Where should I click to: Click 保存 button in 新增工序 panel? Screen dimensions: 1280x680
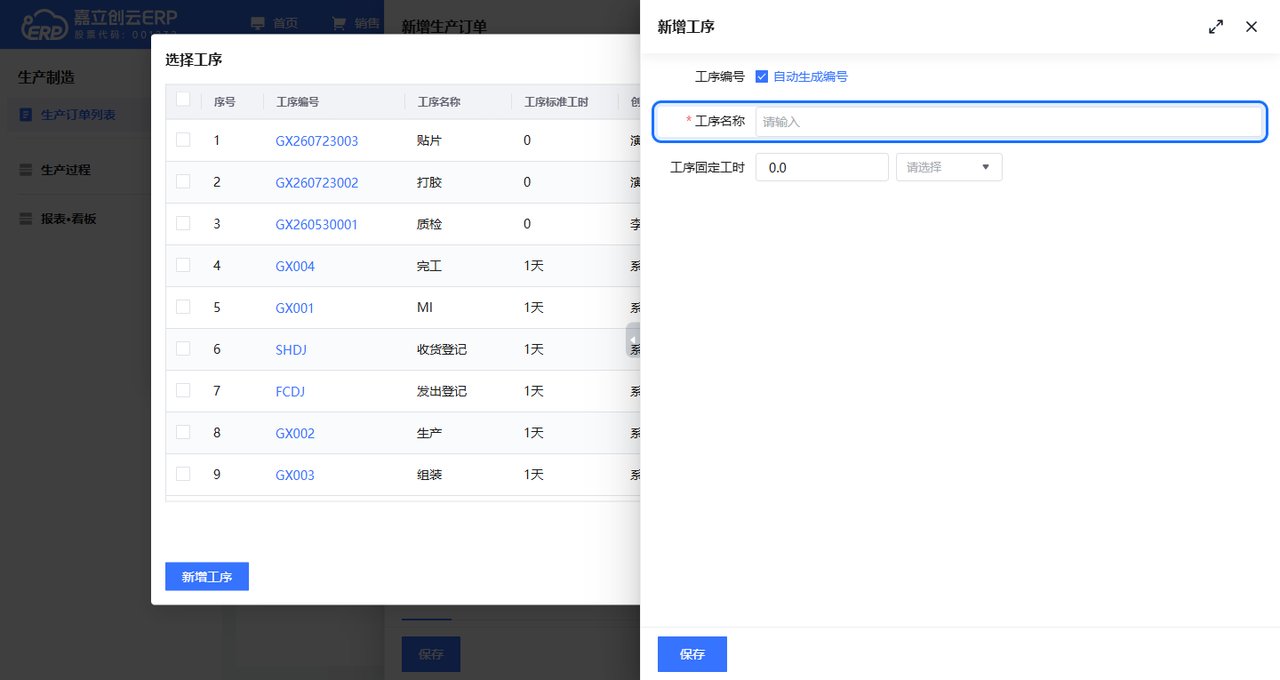(692, 654)
